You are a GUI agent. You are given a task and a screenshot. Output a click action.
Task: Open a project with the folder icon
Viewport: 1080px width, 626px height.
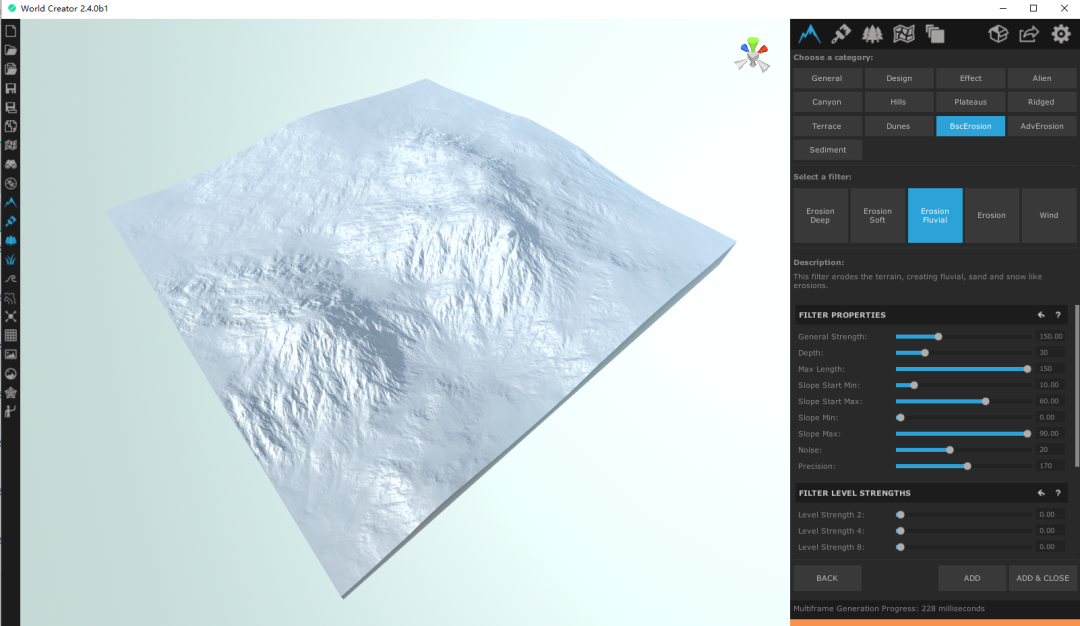pyautogui.click(x=10, y=50)
